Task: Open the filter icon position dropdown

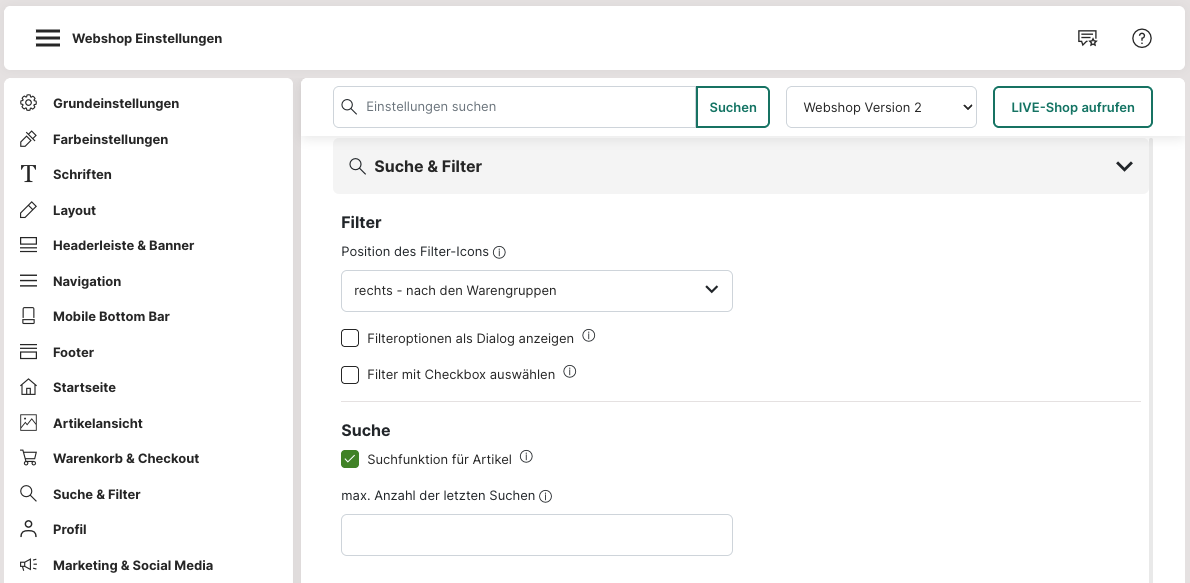Action: pos(536,290)
